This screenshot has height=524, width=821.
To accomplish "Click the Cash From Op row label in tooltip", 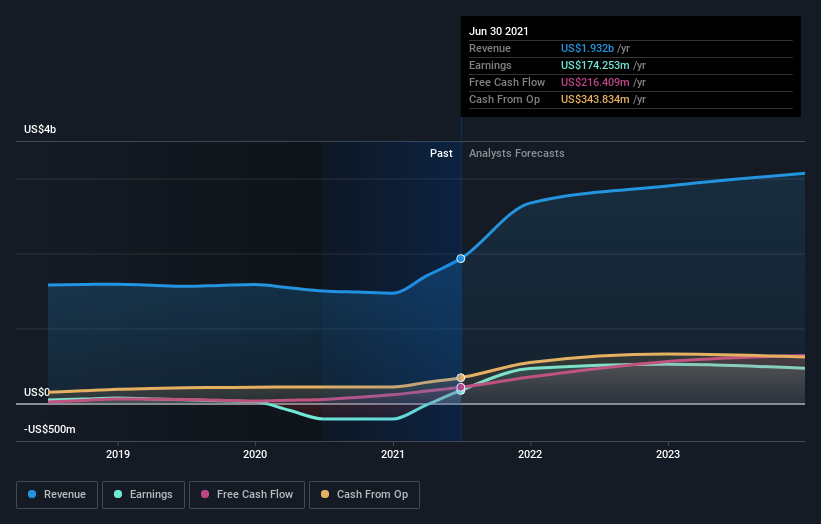I will 504,99.
